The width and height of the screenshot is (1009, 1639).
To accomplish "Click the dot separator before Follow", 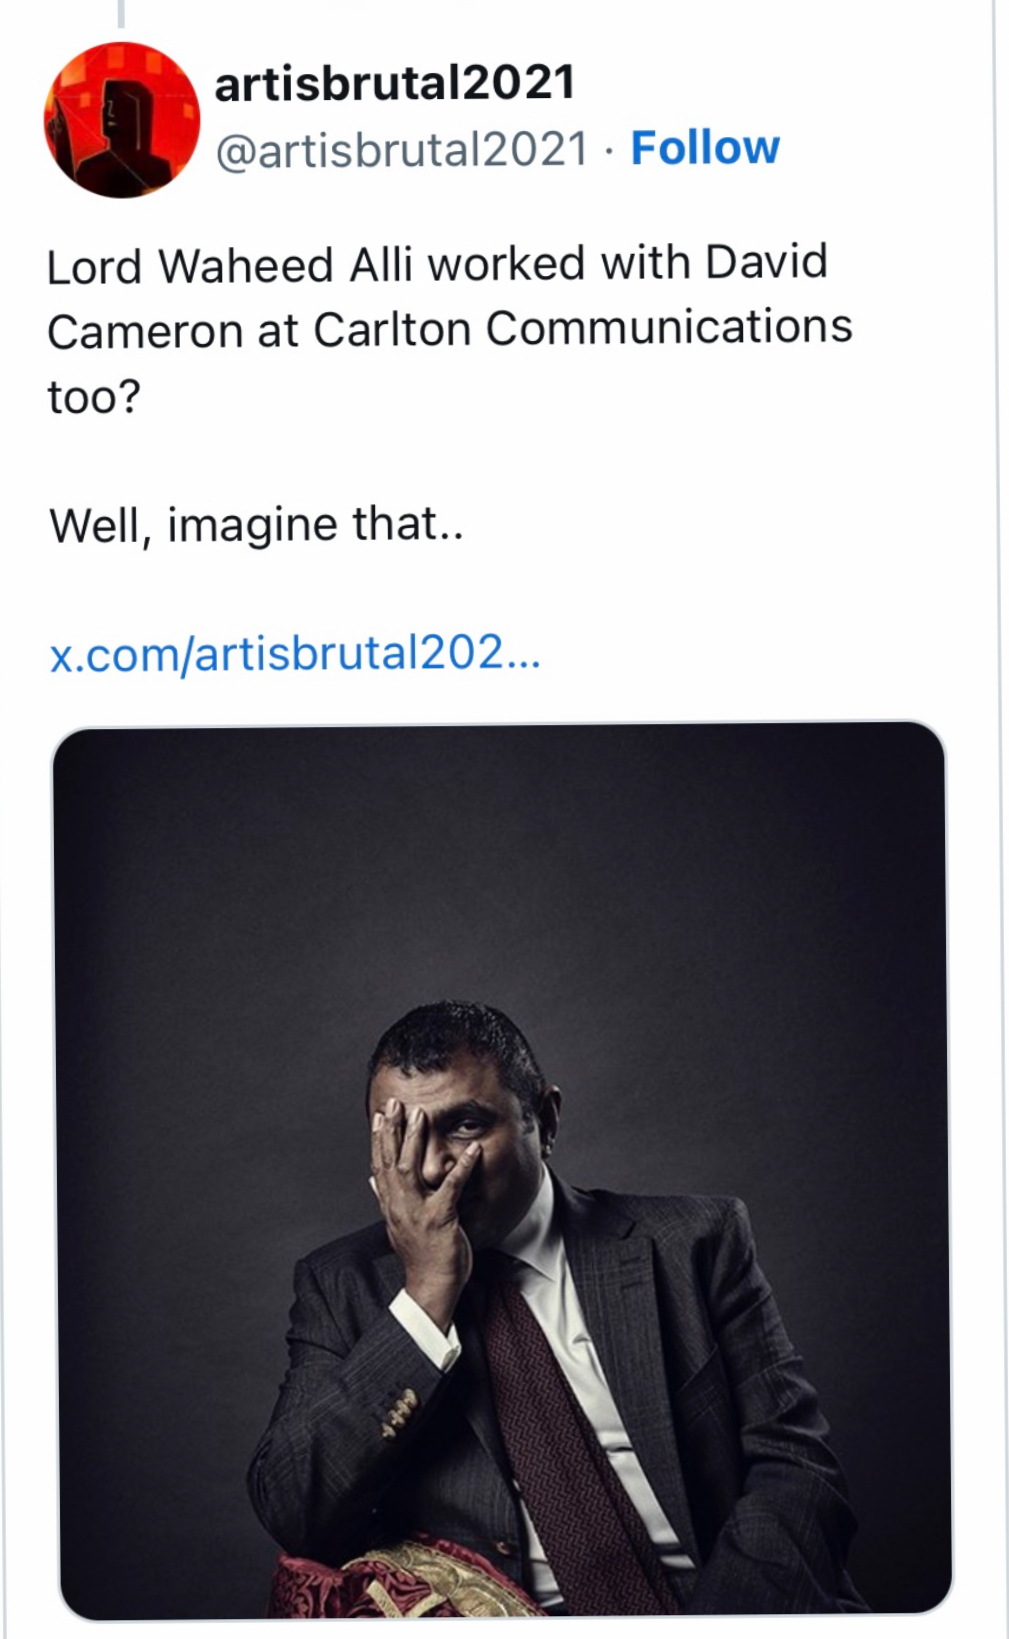I will [609, 151].
